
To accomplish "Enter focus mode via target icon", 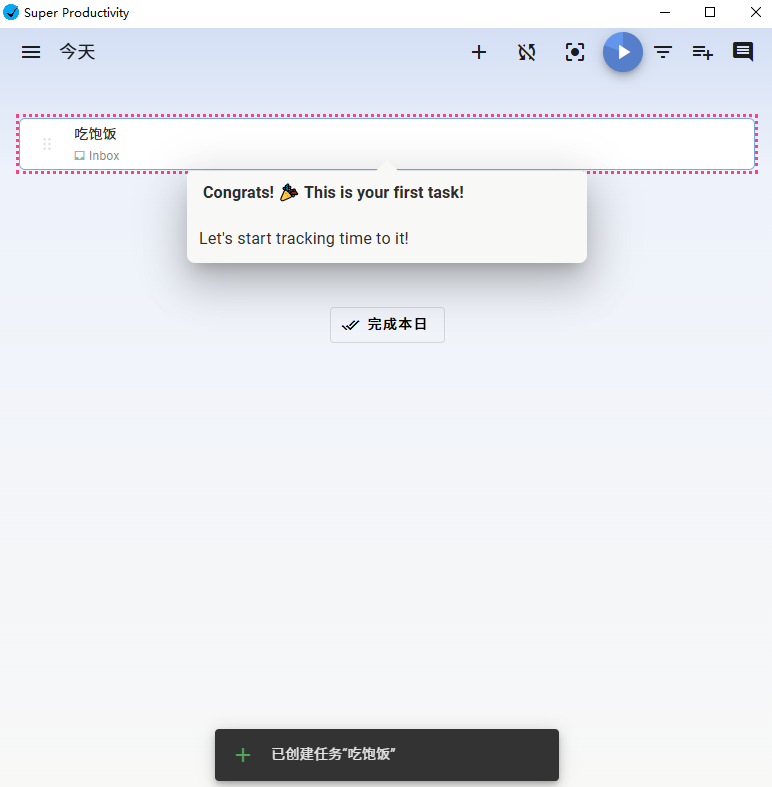I will point(575,52).
